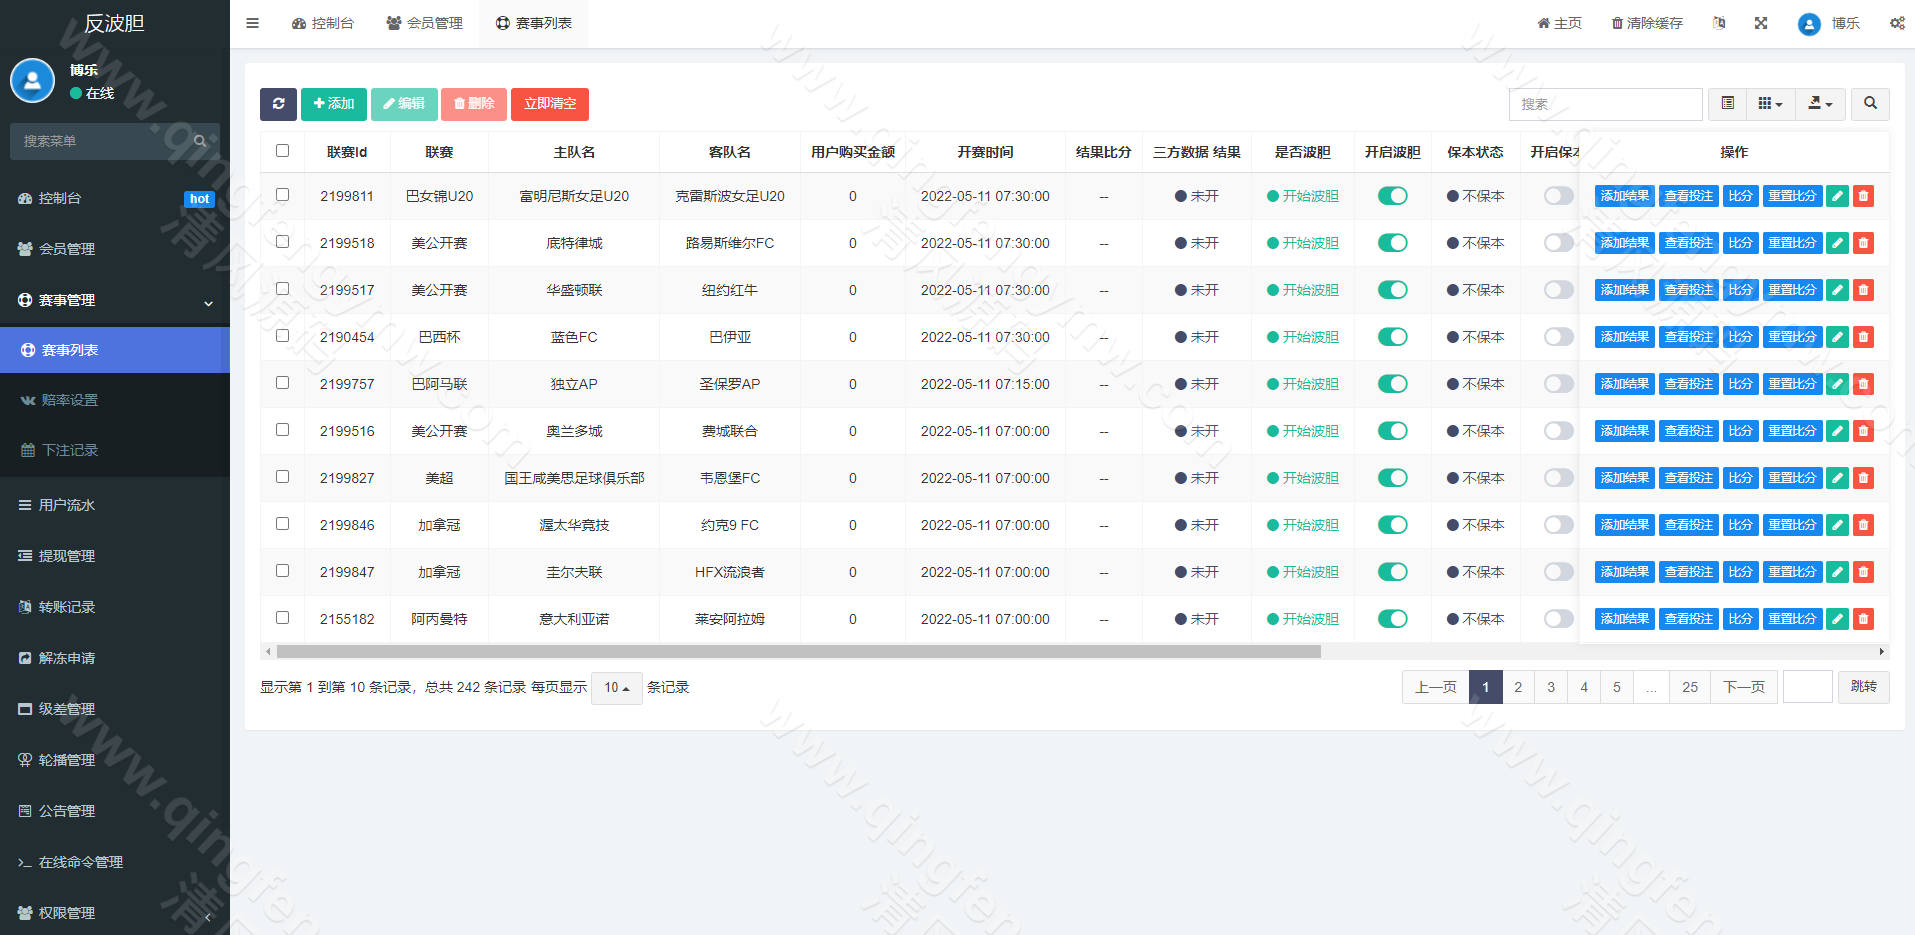Open the export dropdown in the table toolbar
Image resolution: width=1915 pixels, height=935 pixels.
click(x=1820, y=104)
